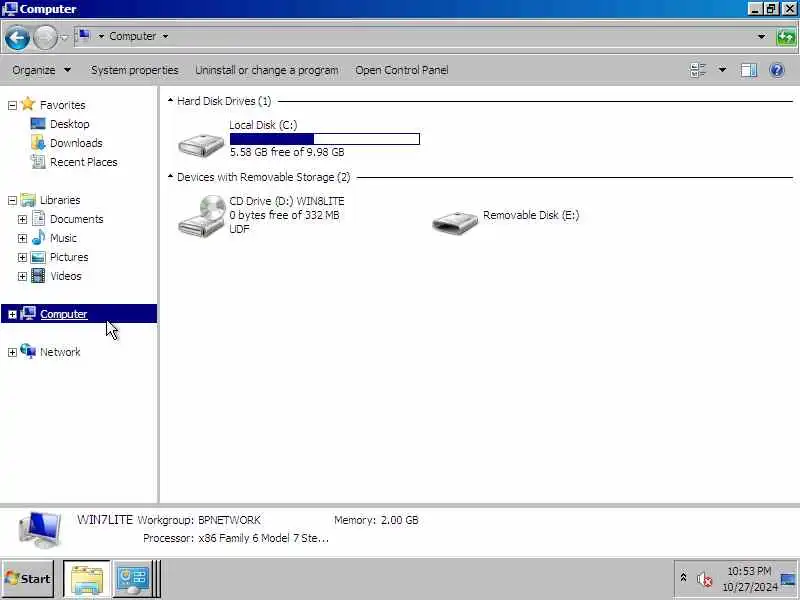The height and width of the screenshot is (600, 800).
Task: Click the Local Disk (C:) usage bar
Action: (x=325, y=139)
